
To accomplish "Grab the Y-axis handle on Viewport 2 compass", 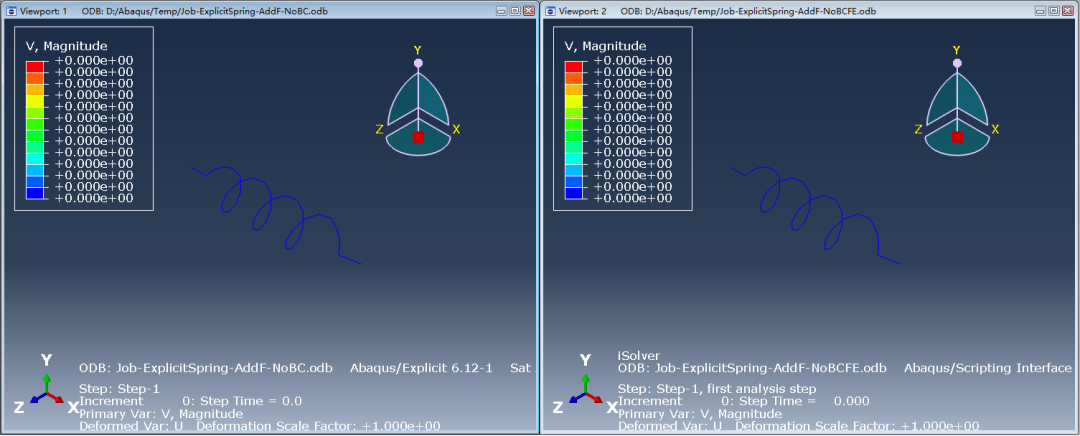I will tap(956, 63).
